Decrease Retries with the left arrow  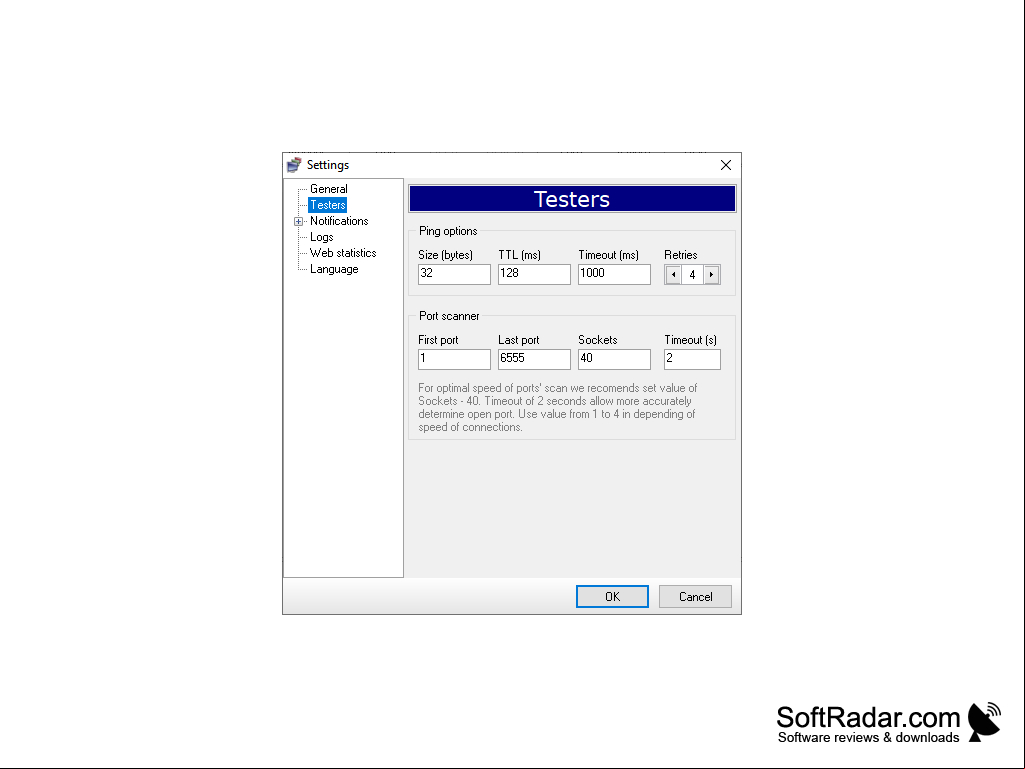[x=673, y=275]
